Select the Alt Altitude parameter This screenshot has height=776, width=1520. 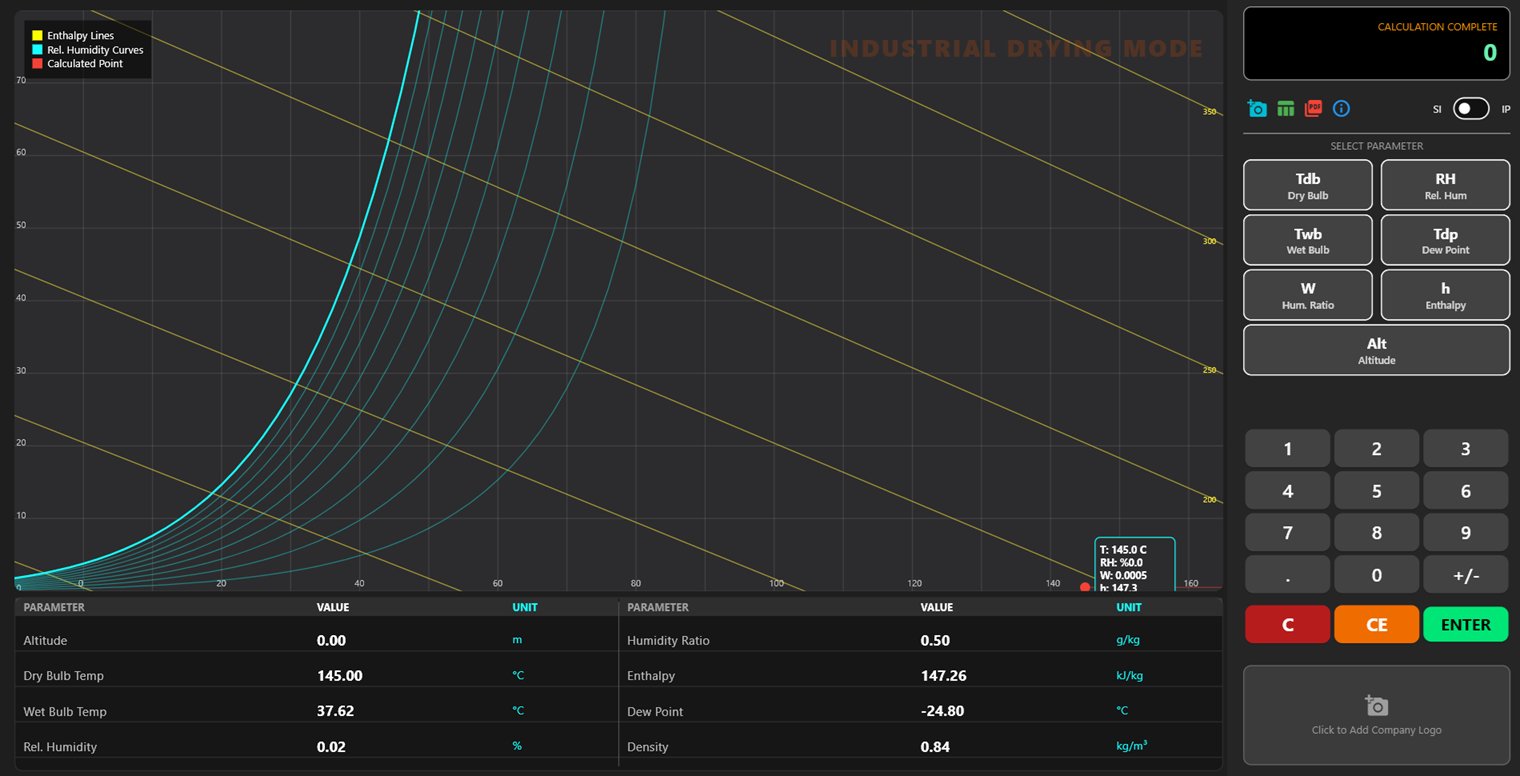(1376, 350)
